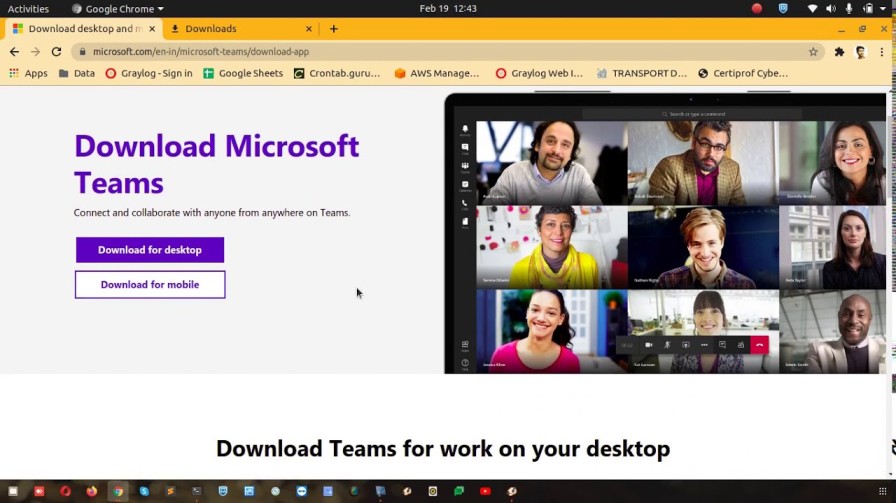Open Chrome's three-dot menu
Viewport: 896px width, 503px height.
coord(882,51)
